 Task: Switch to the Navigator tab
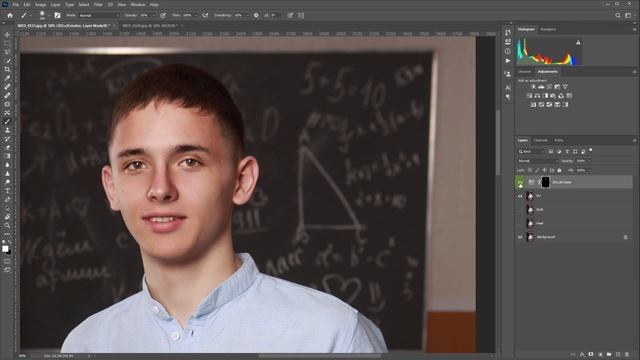click(548, 29)
